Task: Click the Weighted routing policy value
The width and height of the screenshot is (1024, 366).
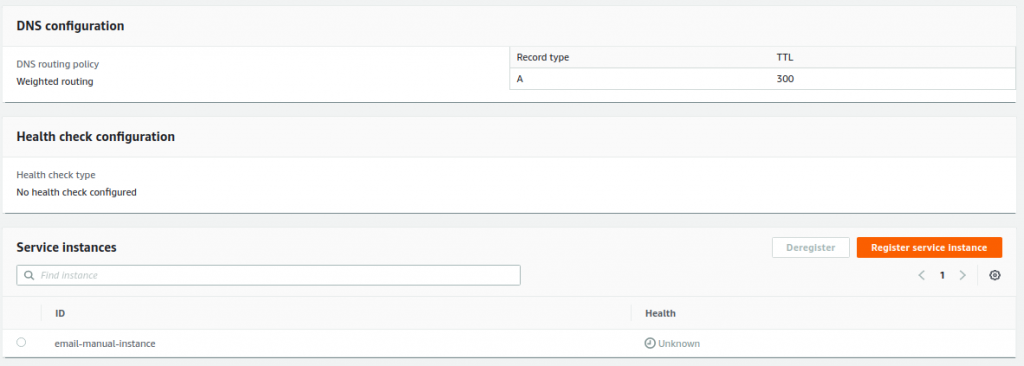Action: click(55, 82)
